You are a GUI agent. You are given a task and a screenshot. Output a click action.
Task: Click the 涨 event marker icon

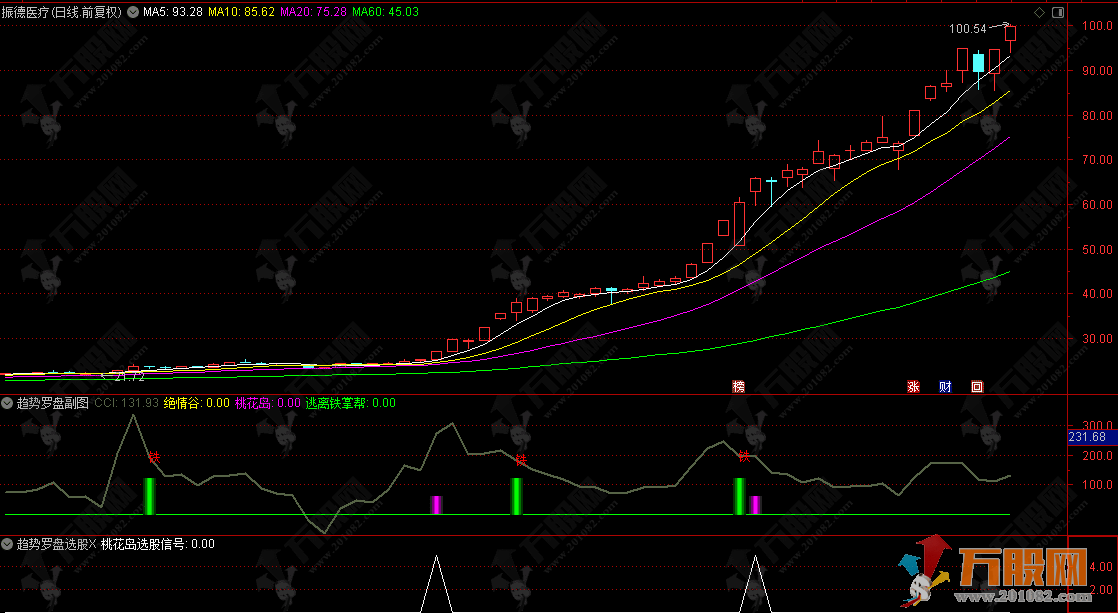[913, 387]
